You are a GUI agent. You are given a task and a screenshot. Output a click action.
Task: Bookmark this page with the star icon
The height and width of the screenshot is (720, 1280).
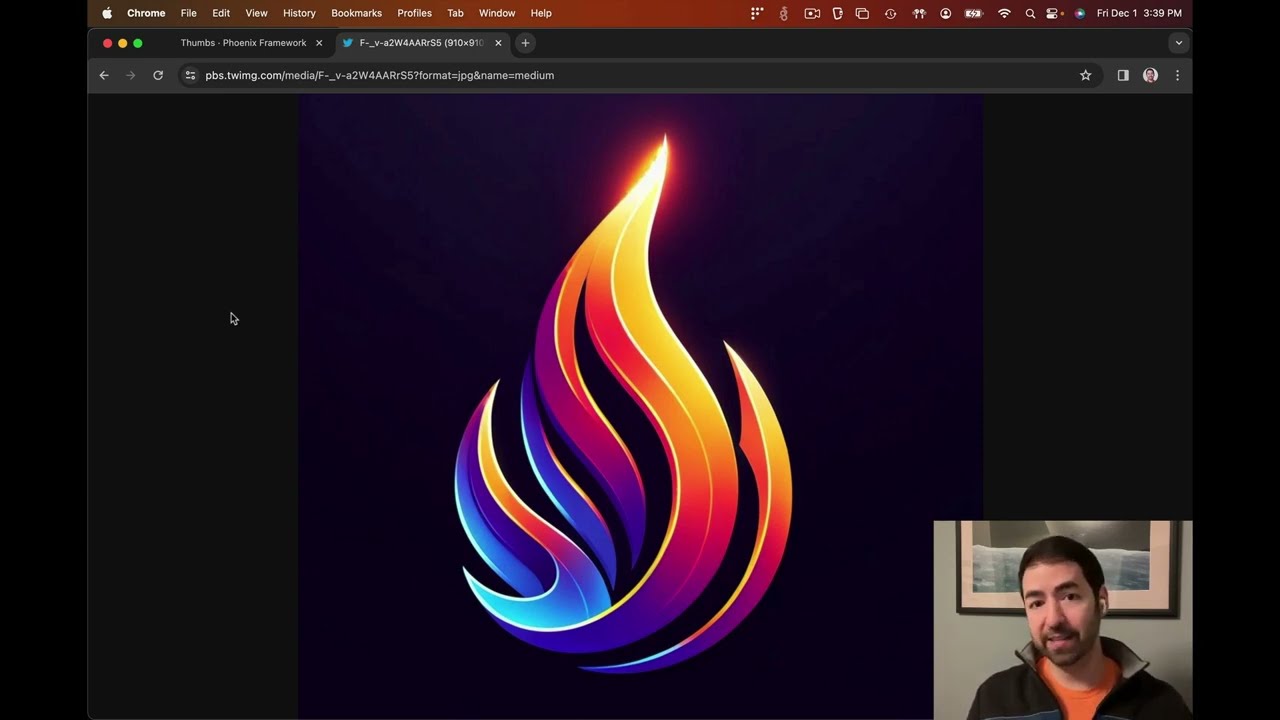(x=1085, y=75)
